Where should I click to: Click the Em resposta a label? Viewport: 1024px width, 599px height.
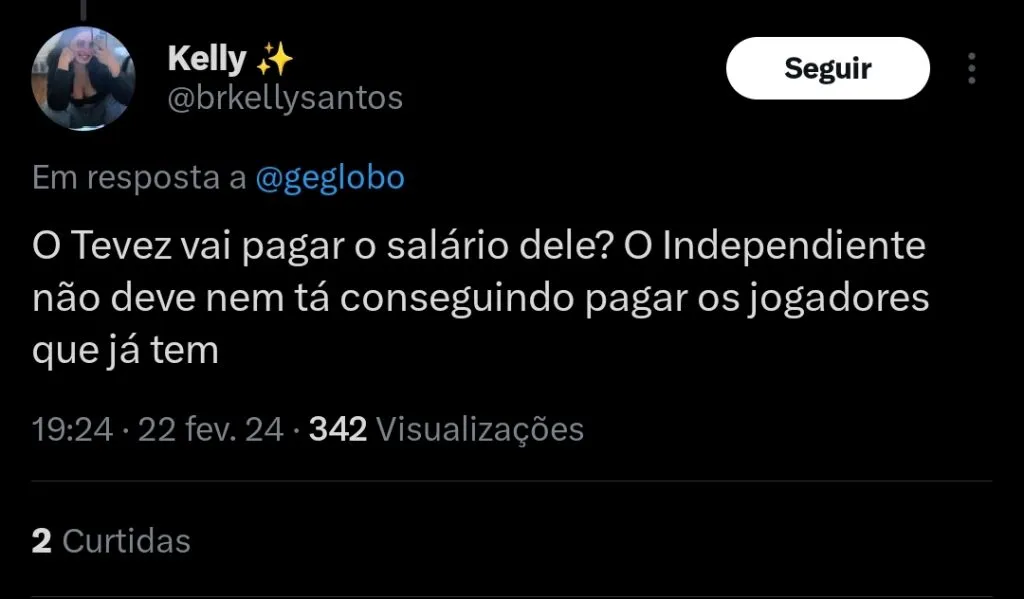[x=139, y=178]
